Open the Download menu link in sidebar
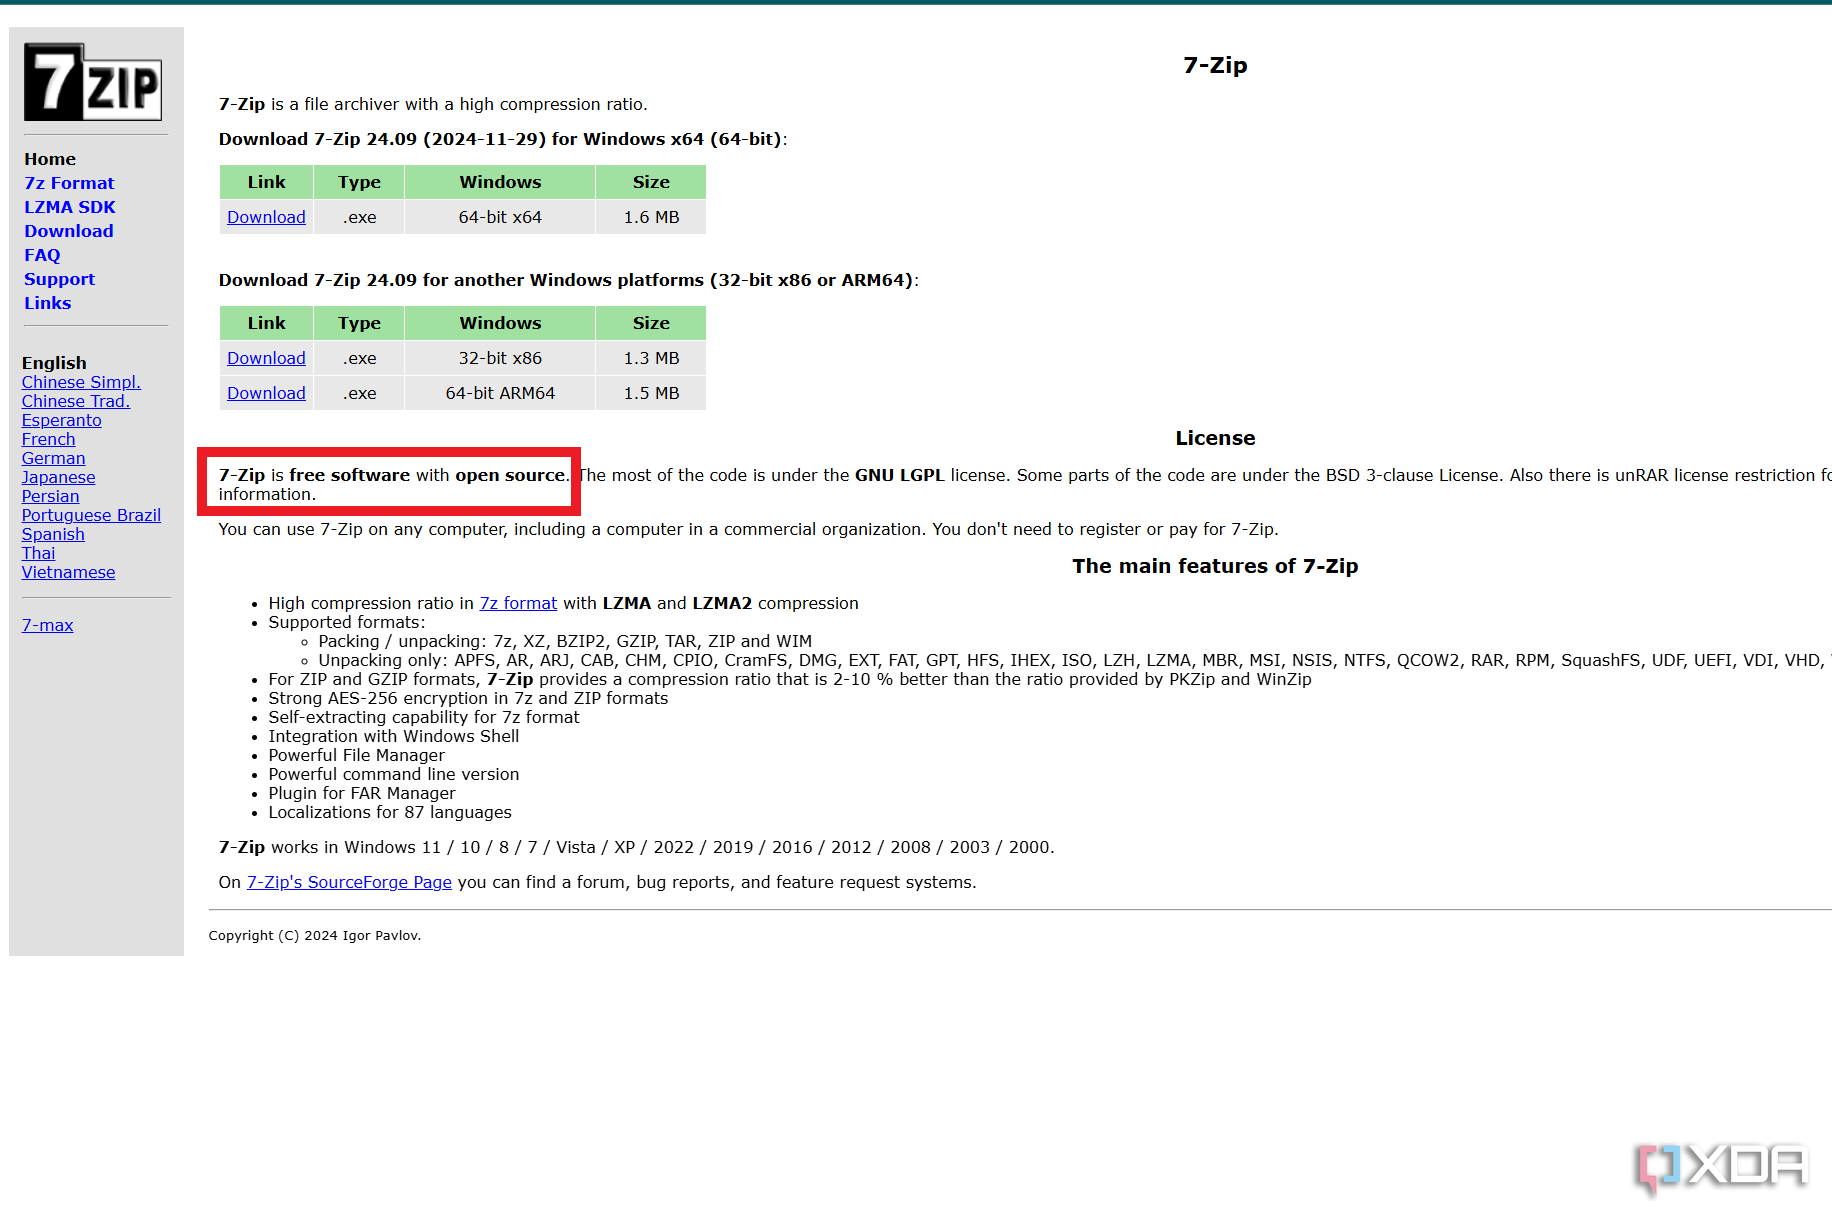The width and height of the screenshot is (1832, 1221). point(69,231)
